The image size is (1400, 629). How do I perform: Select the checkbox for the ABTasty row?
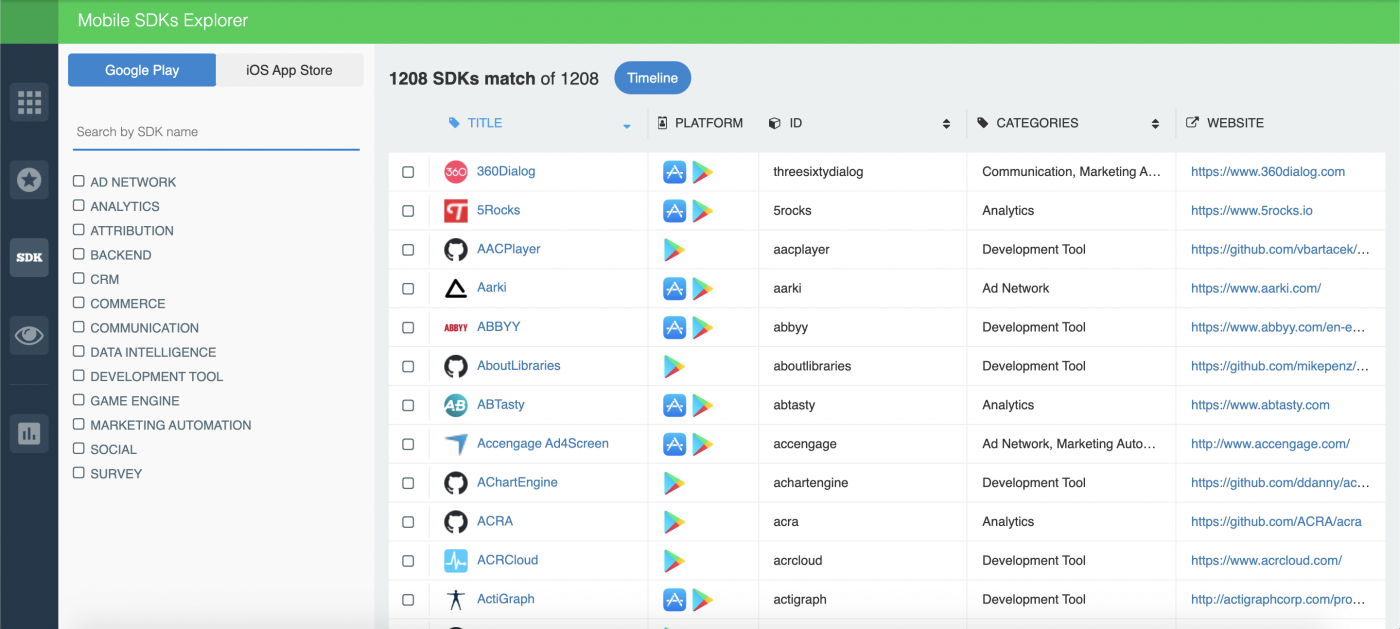tap(408, 404)
